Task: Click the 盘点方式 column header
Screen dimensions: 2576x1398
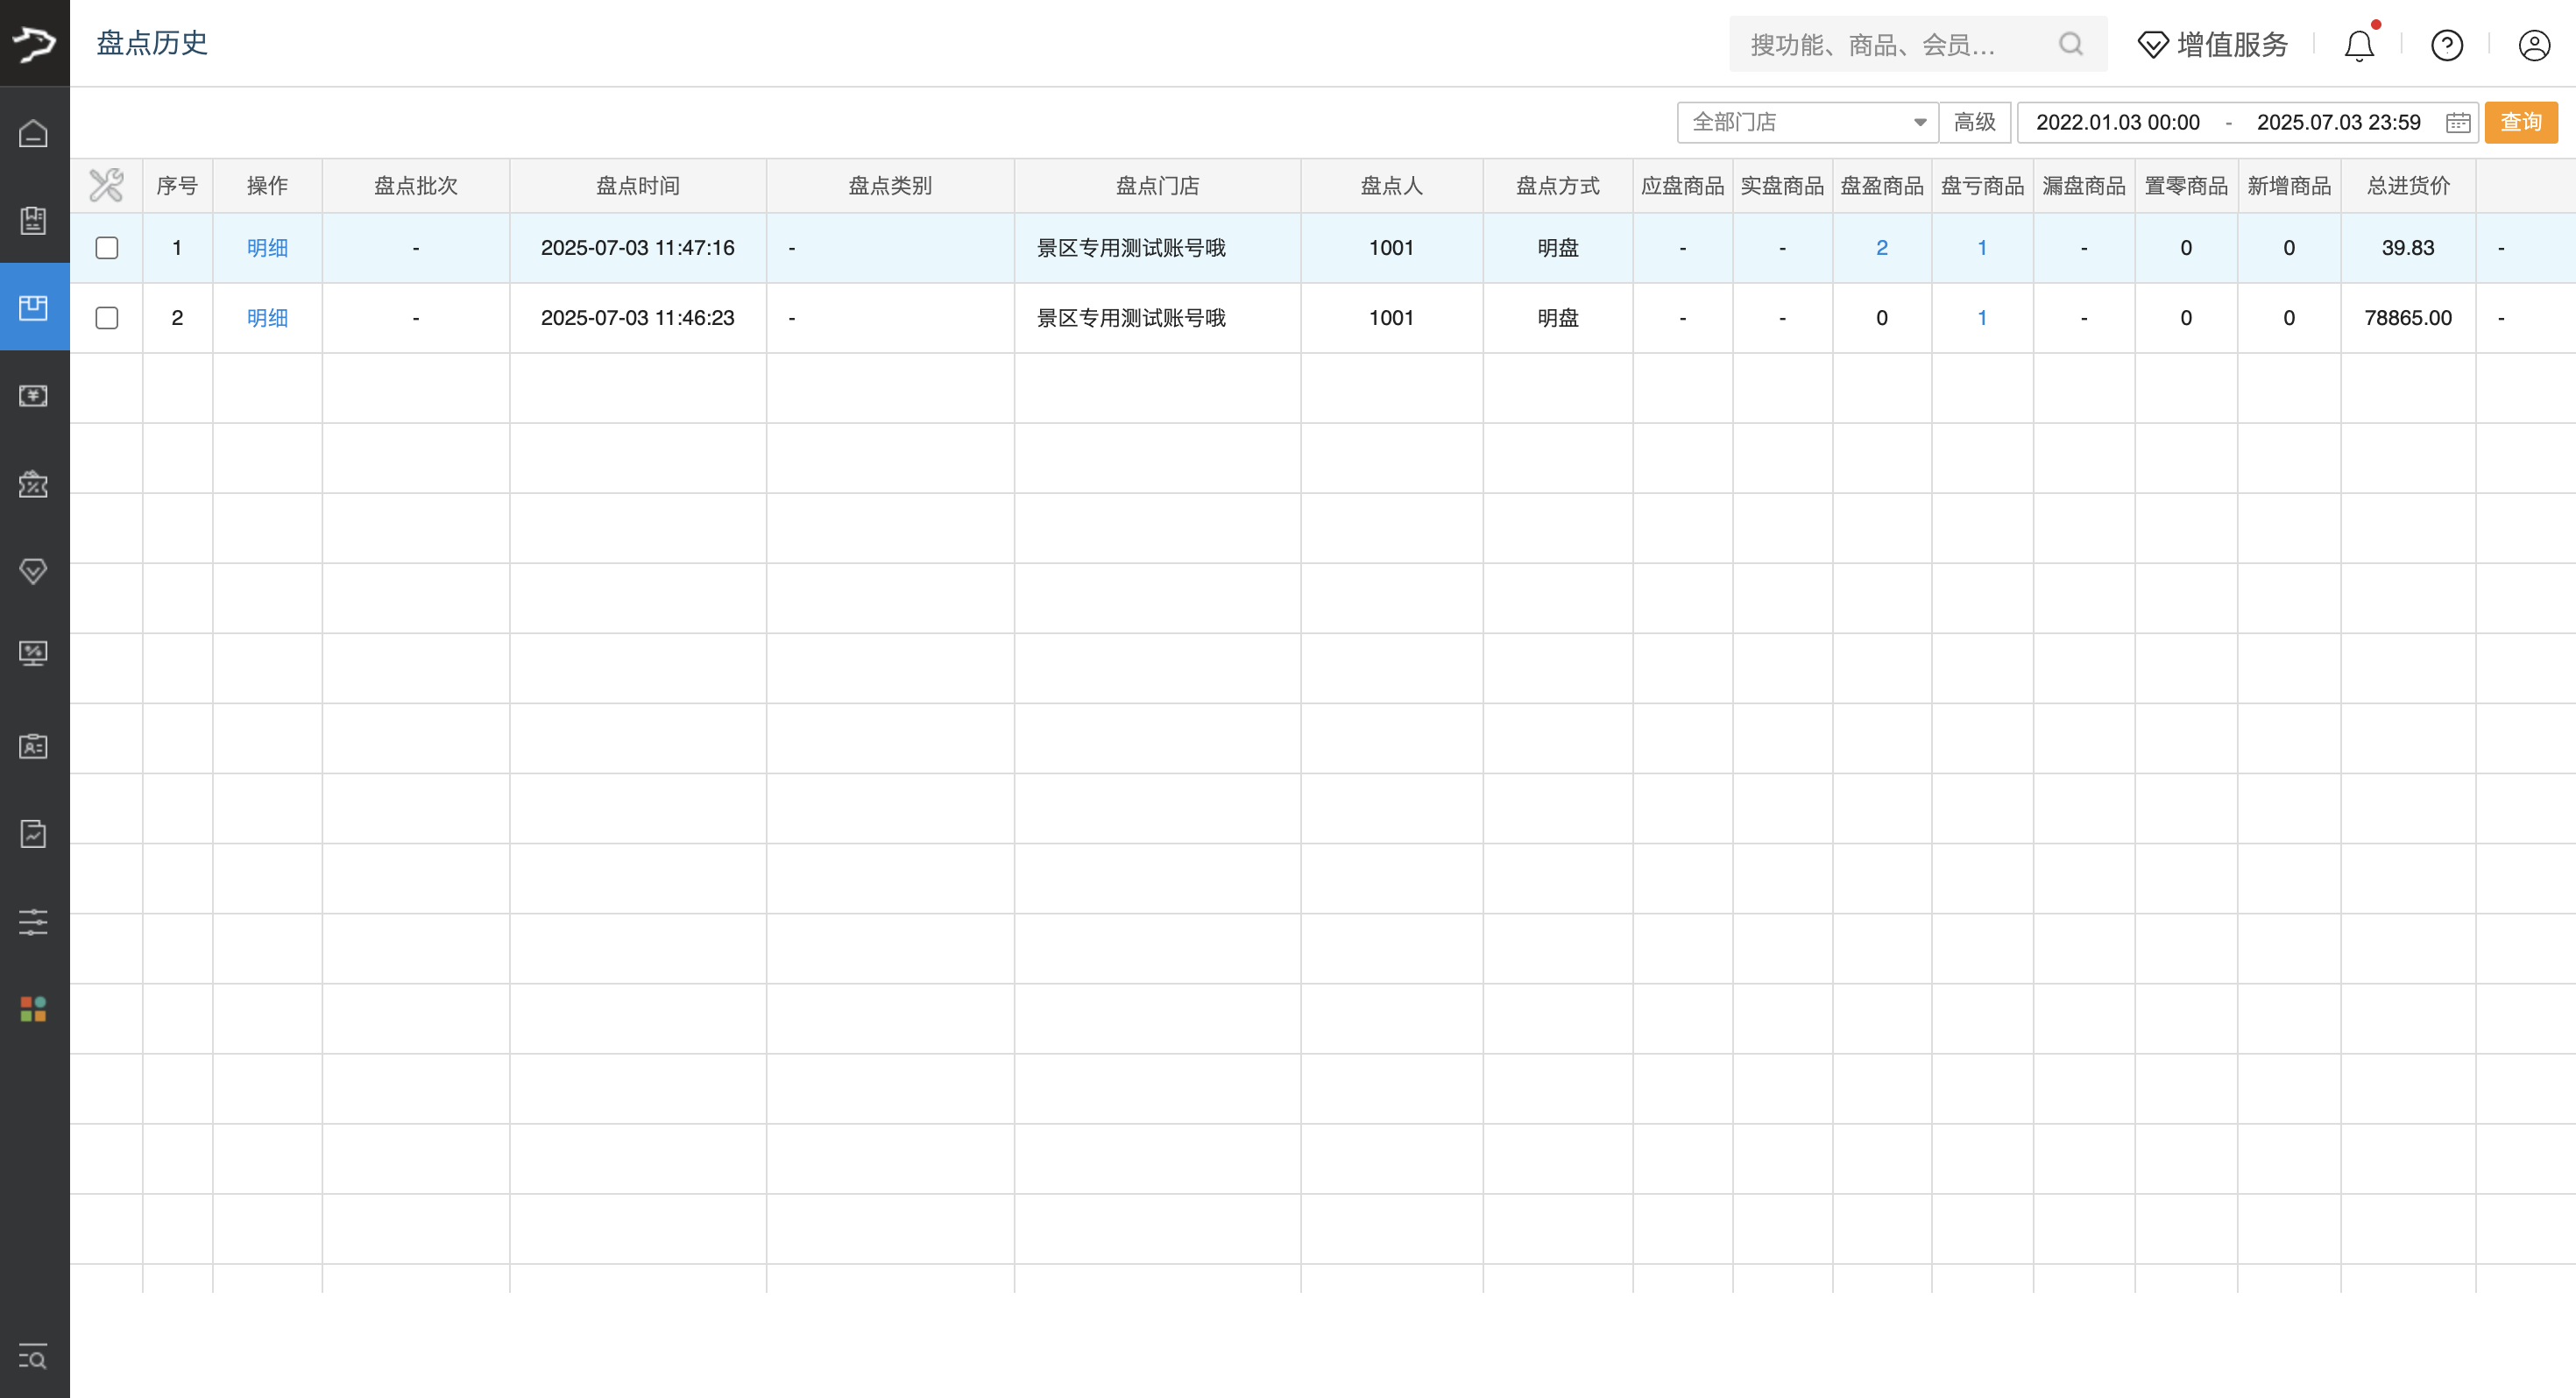Action: pyautogui.click(x=1558, y=186)
